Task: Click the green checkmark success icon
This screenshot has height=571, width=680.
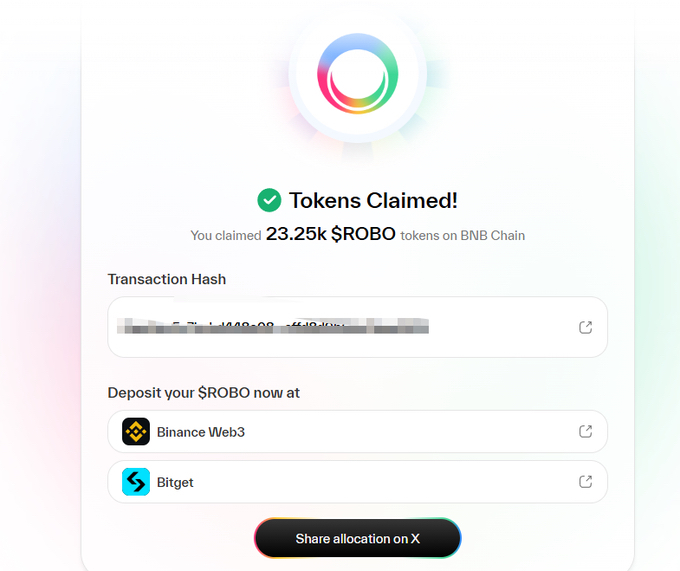Action: [269, 200]
